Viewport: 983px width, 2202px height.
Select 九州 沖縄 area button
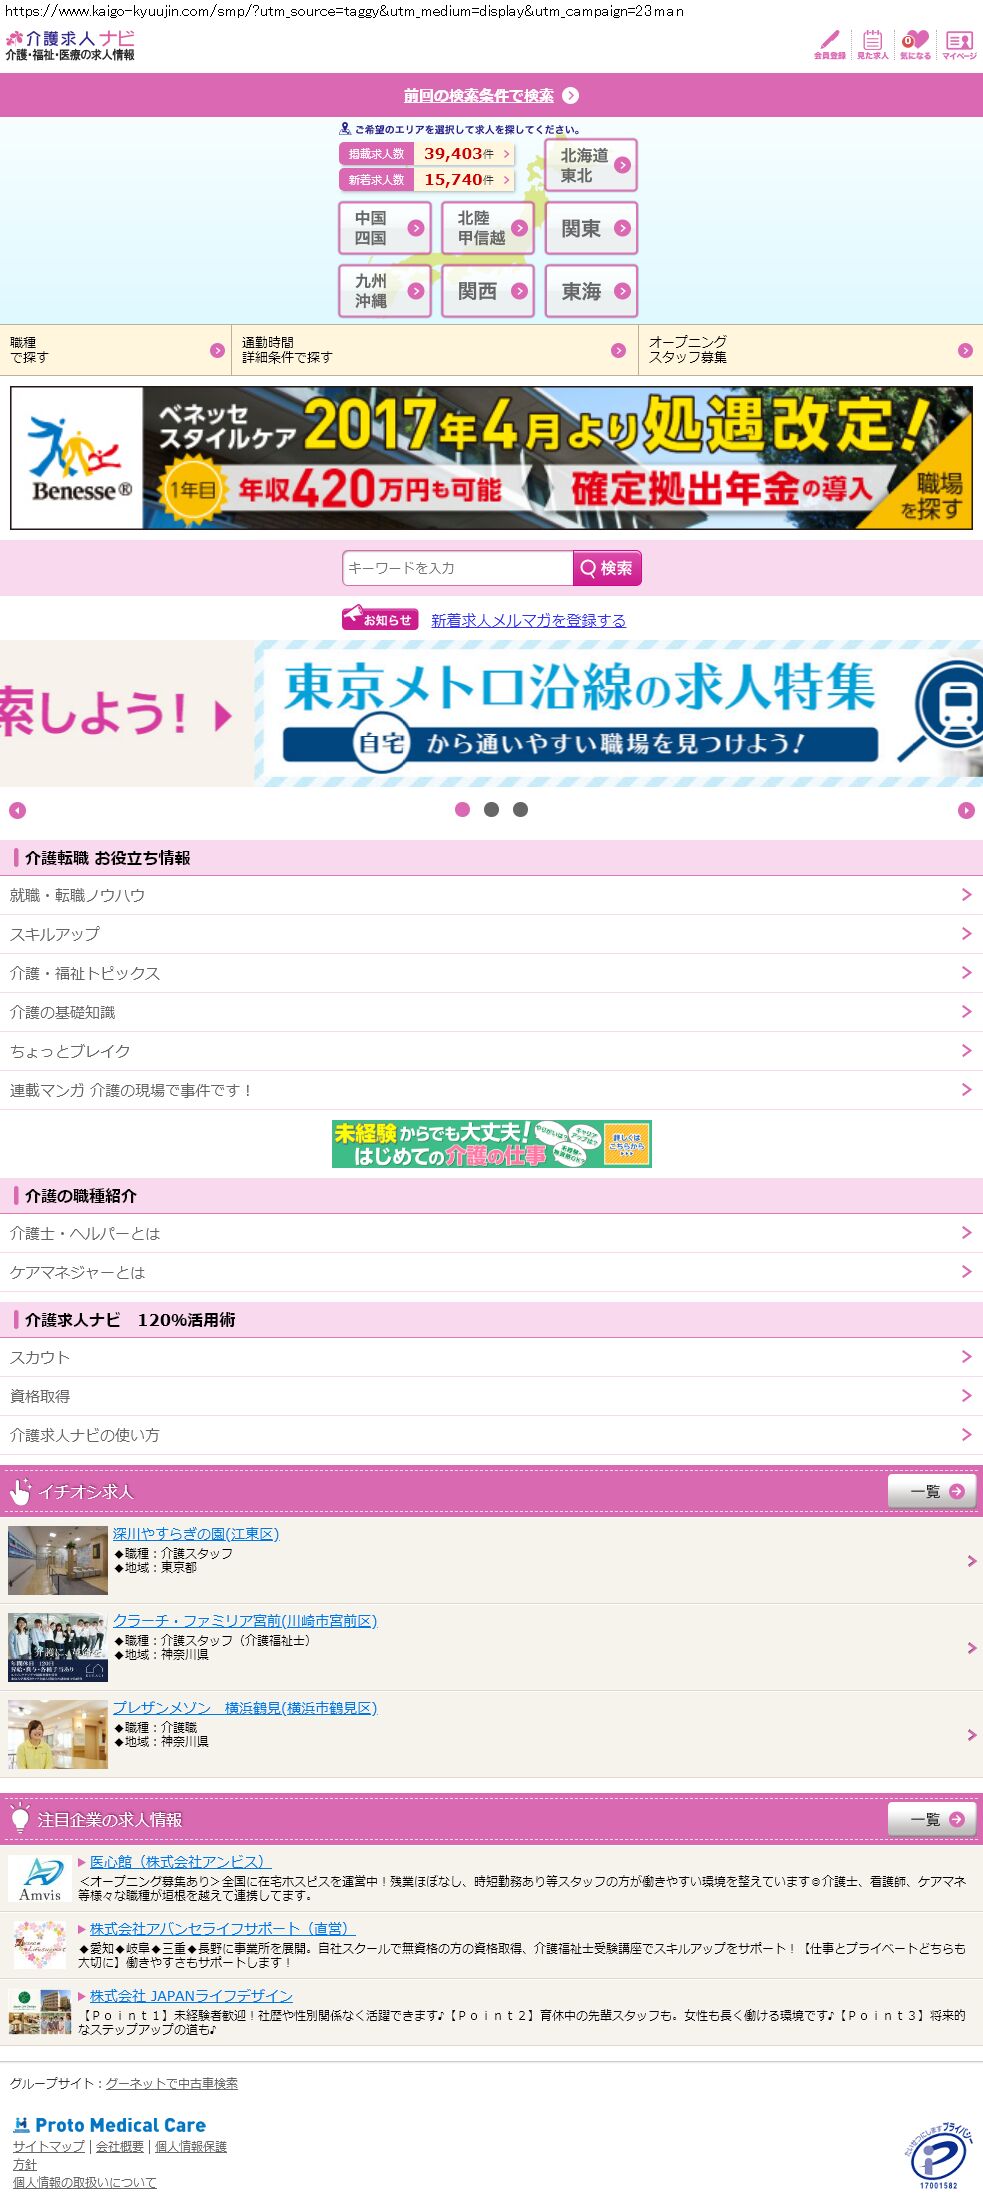pos(385,291)
